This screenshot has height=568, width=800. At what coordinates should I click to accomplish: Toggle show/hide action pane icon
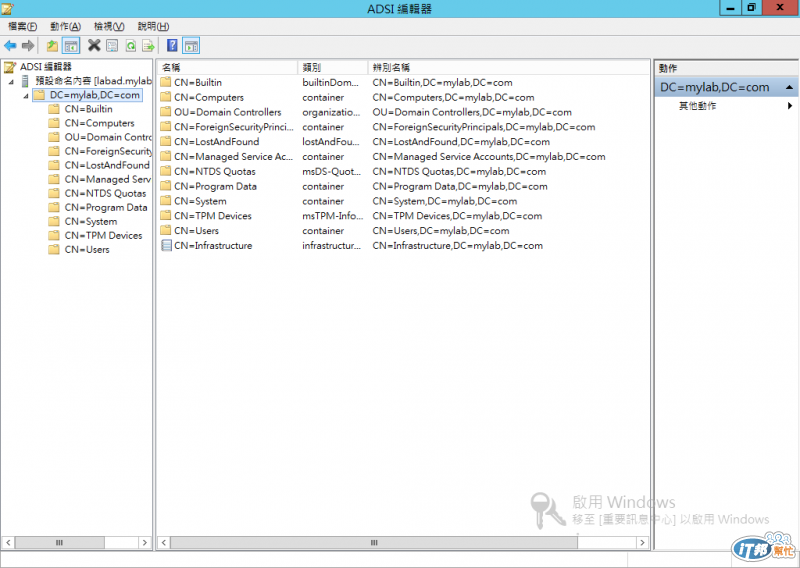click(x=191, y=46)
